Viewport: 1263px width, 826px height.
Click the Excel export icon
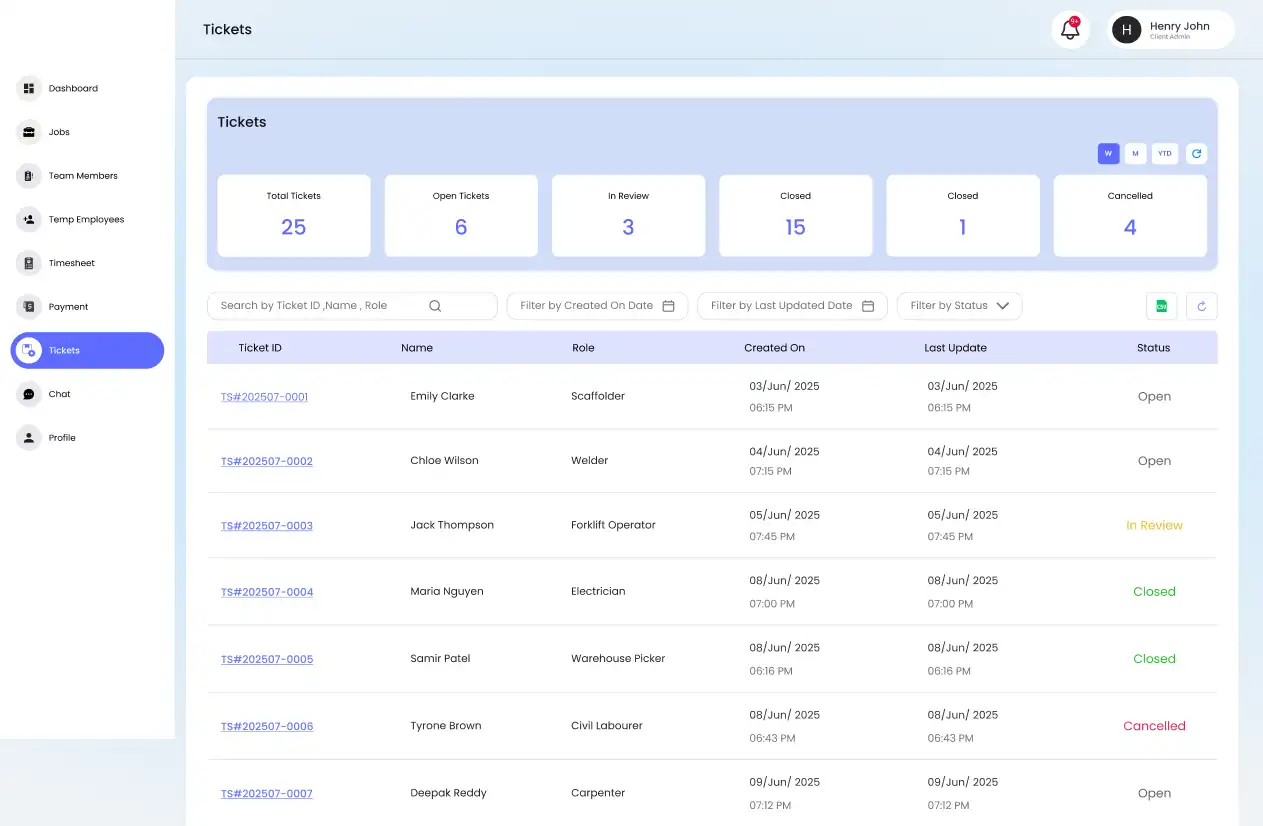[1161, 306]
